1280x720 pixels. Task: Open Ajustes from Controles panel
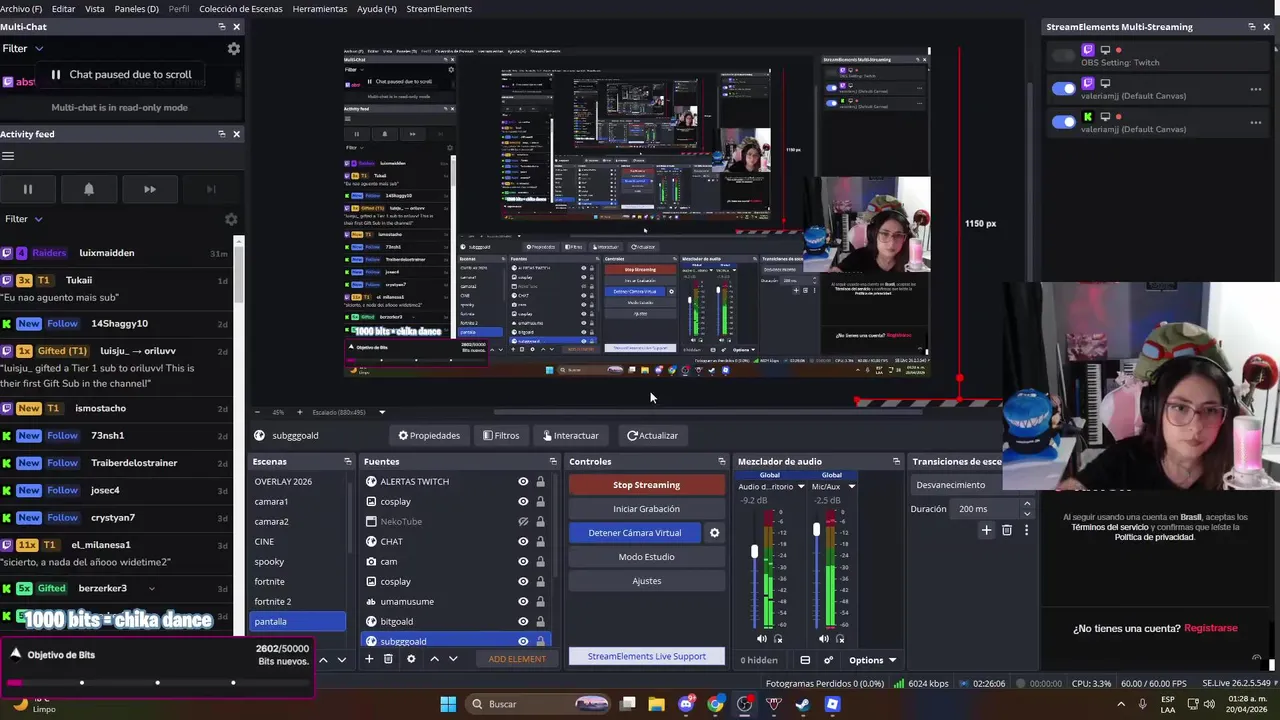tap(646, 581)
